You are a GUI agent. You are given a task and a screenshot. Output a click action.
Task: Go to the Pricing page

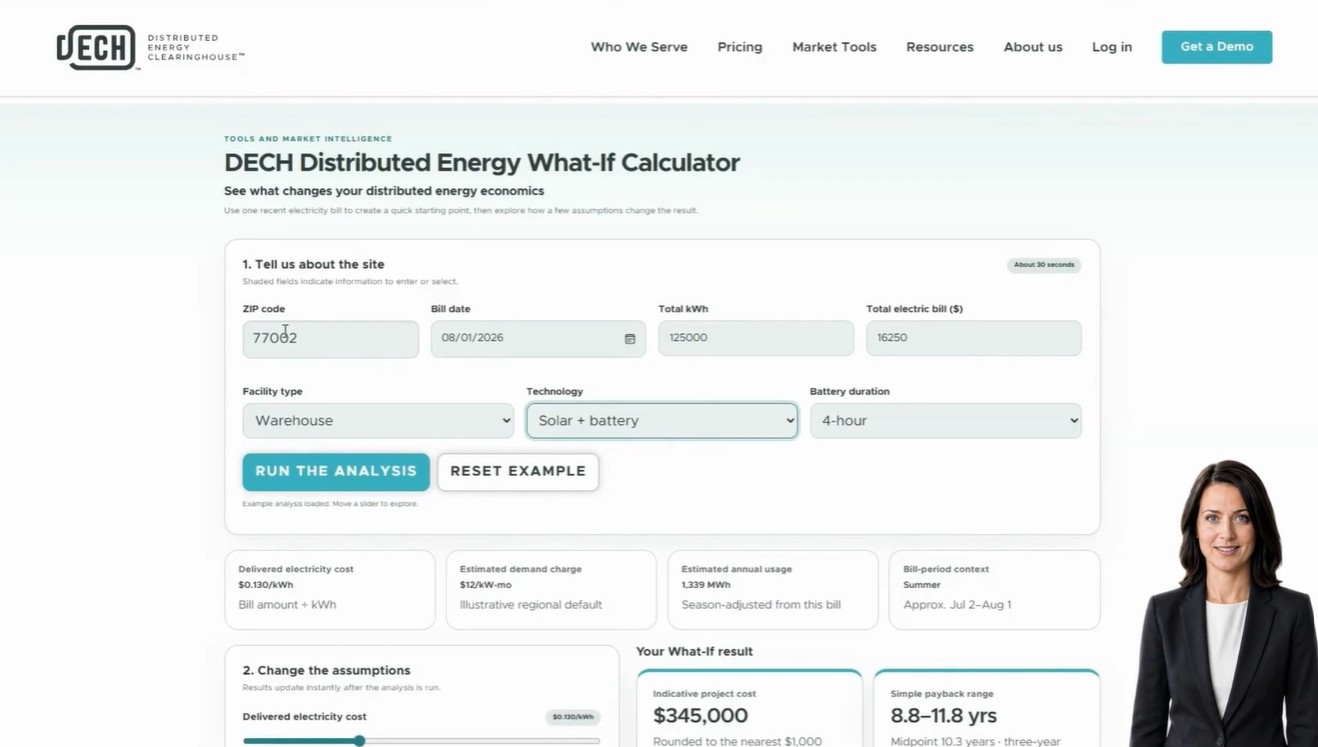coord(740,47)
